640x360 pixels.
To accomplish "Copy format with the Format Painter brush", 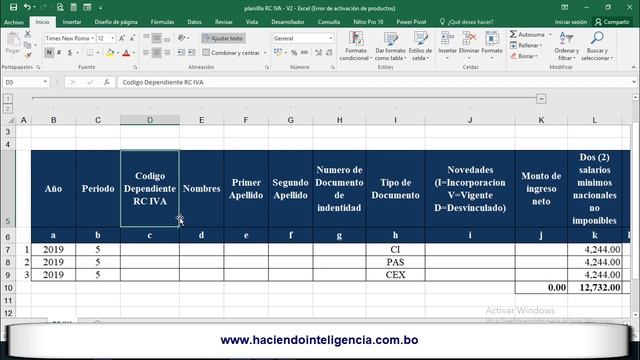I will (28, 55).
